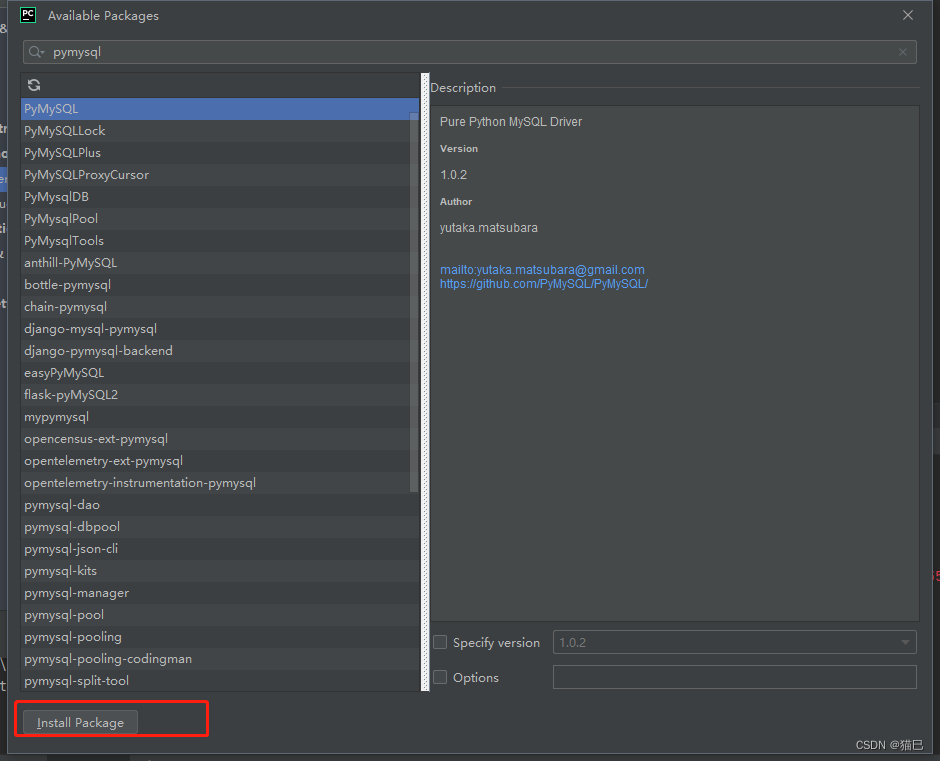Click the yutaka.matsubara author name

489,228
